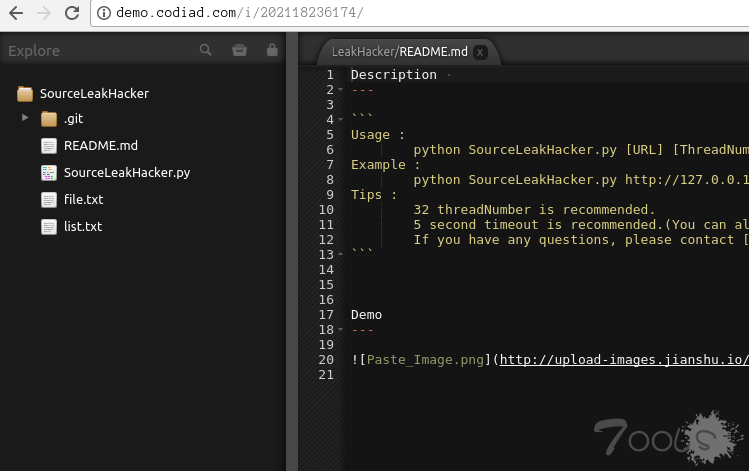This screenshot has height=471, width=749.
Task: Click 'Paste_Image.png' alt text on line 20
Action: pos(425,360)
